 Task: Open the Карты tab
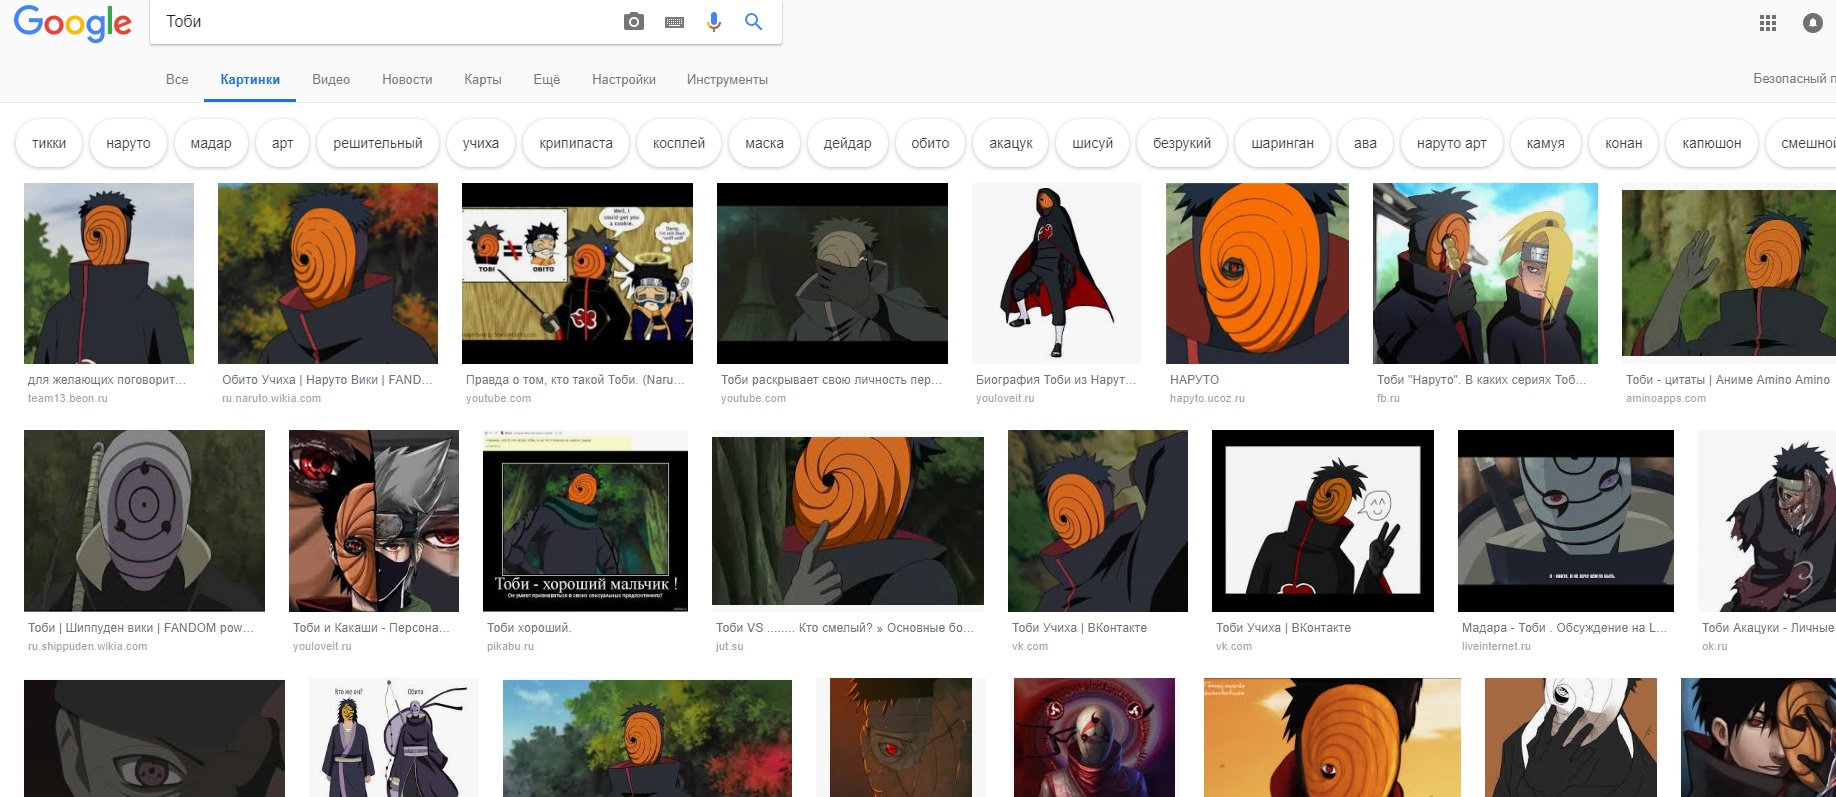[x=482, y=80]
